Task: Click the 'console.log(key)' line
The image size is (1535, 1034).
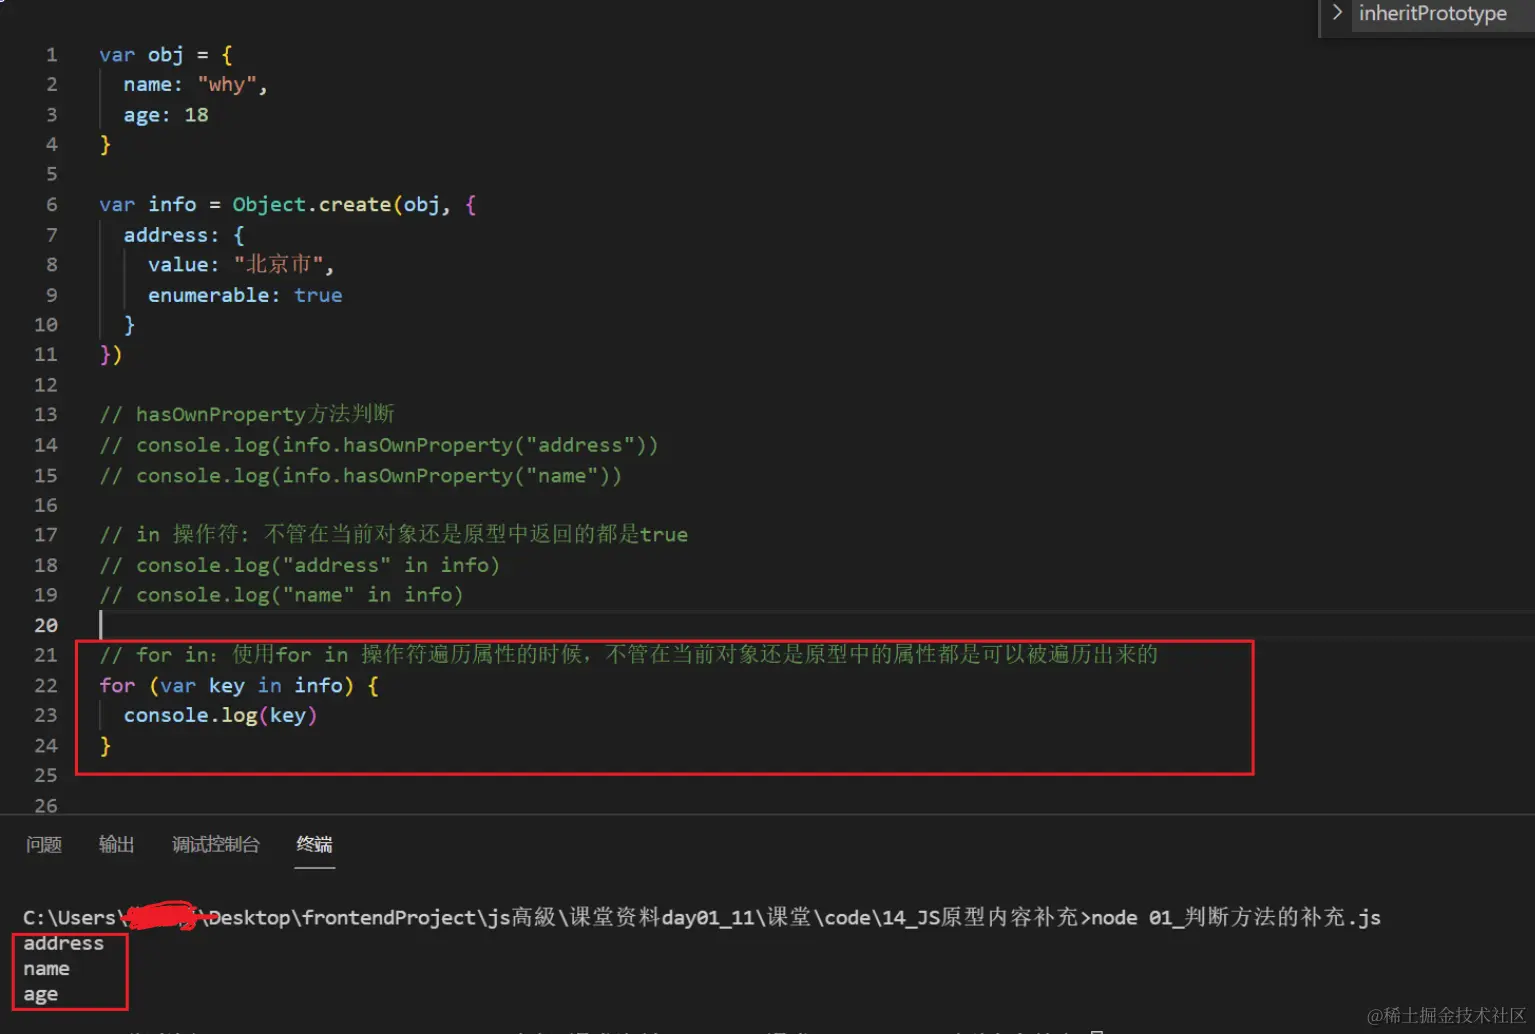Action: coord(220,715)
